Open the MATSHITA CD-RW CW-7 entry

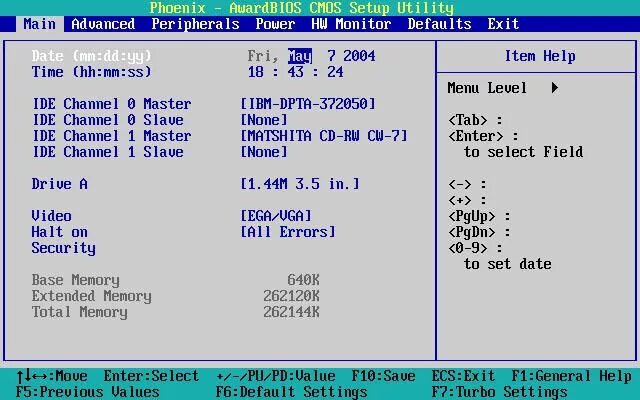pos(324,136)
